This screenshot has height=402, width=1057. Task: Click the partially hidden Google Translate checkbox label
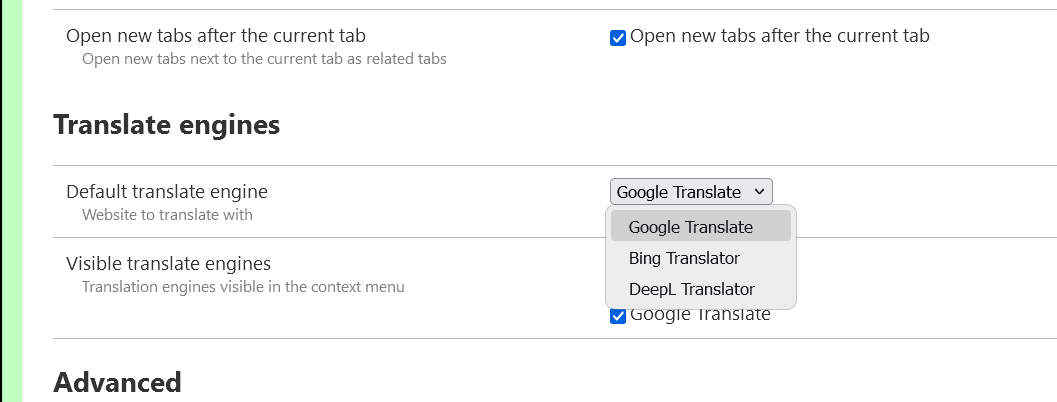pos(700,316)
